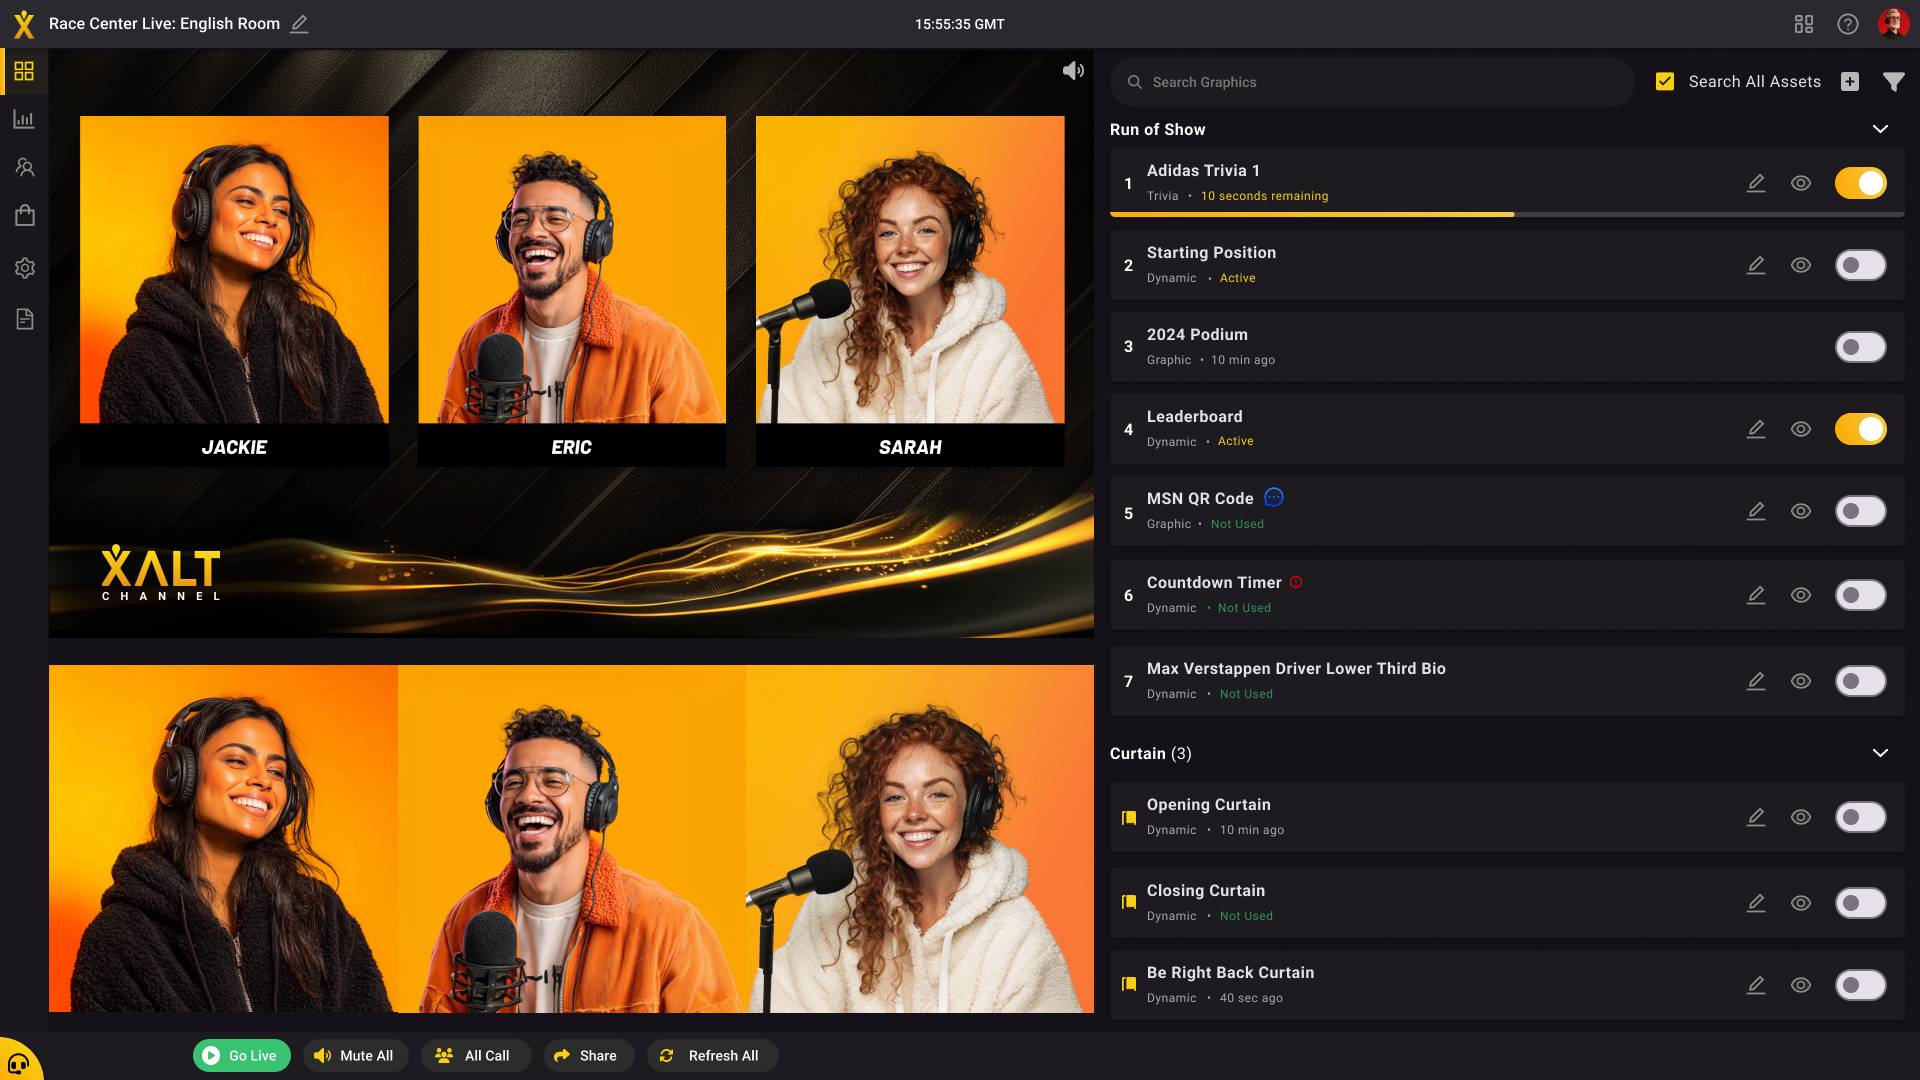Click the Filter icon above the graphics list
Screen dimensions: 1920x1080
(1894, 82)
